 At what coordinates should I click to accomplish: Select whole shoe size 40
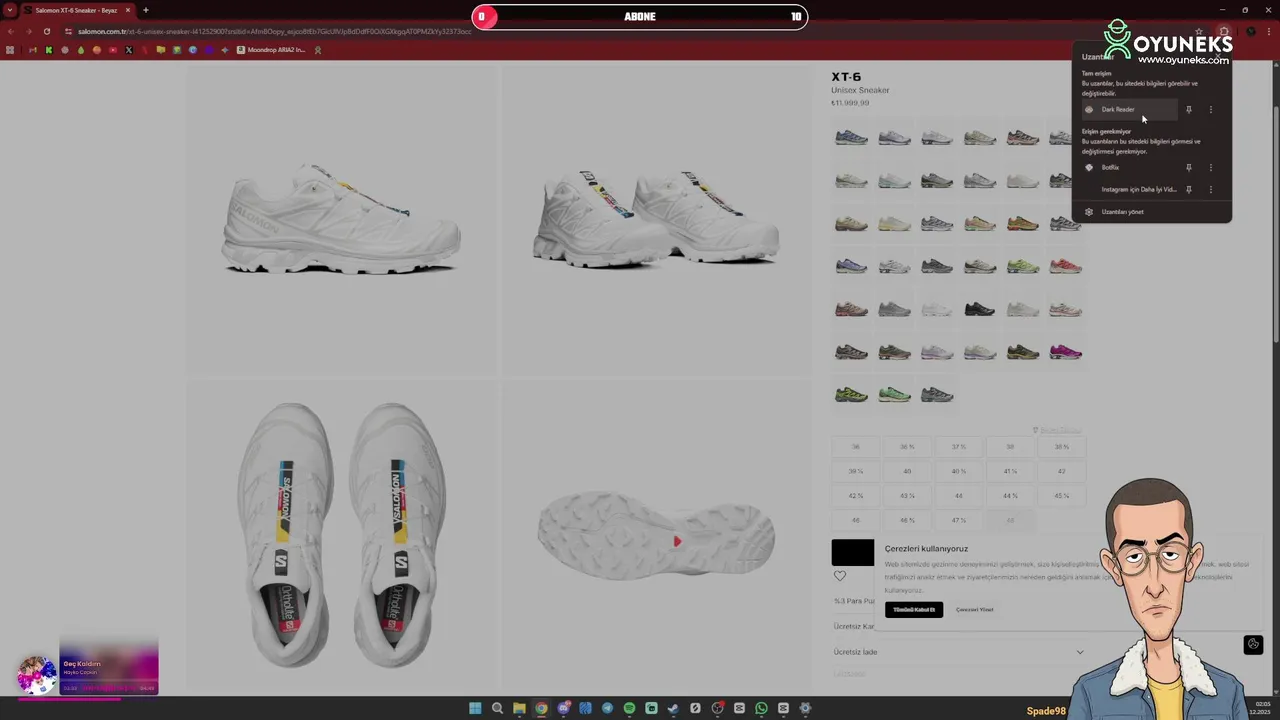coord(907,471)
